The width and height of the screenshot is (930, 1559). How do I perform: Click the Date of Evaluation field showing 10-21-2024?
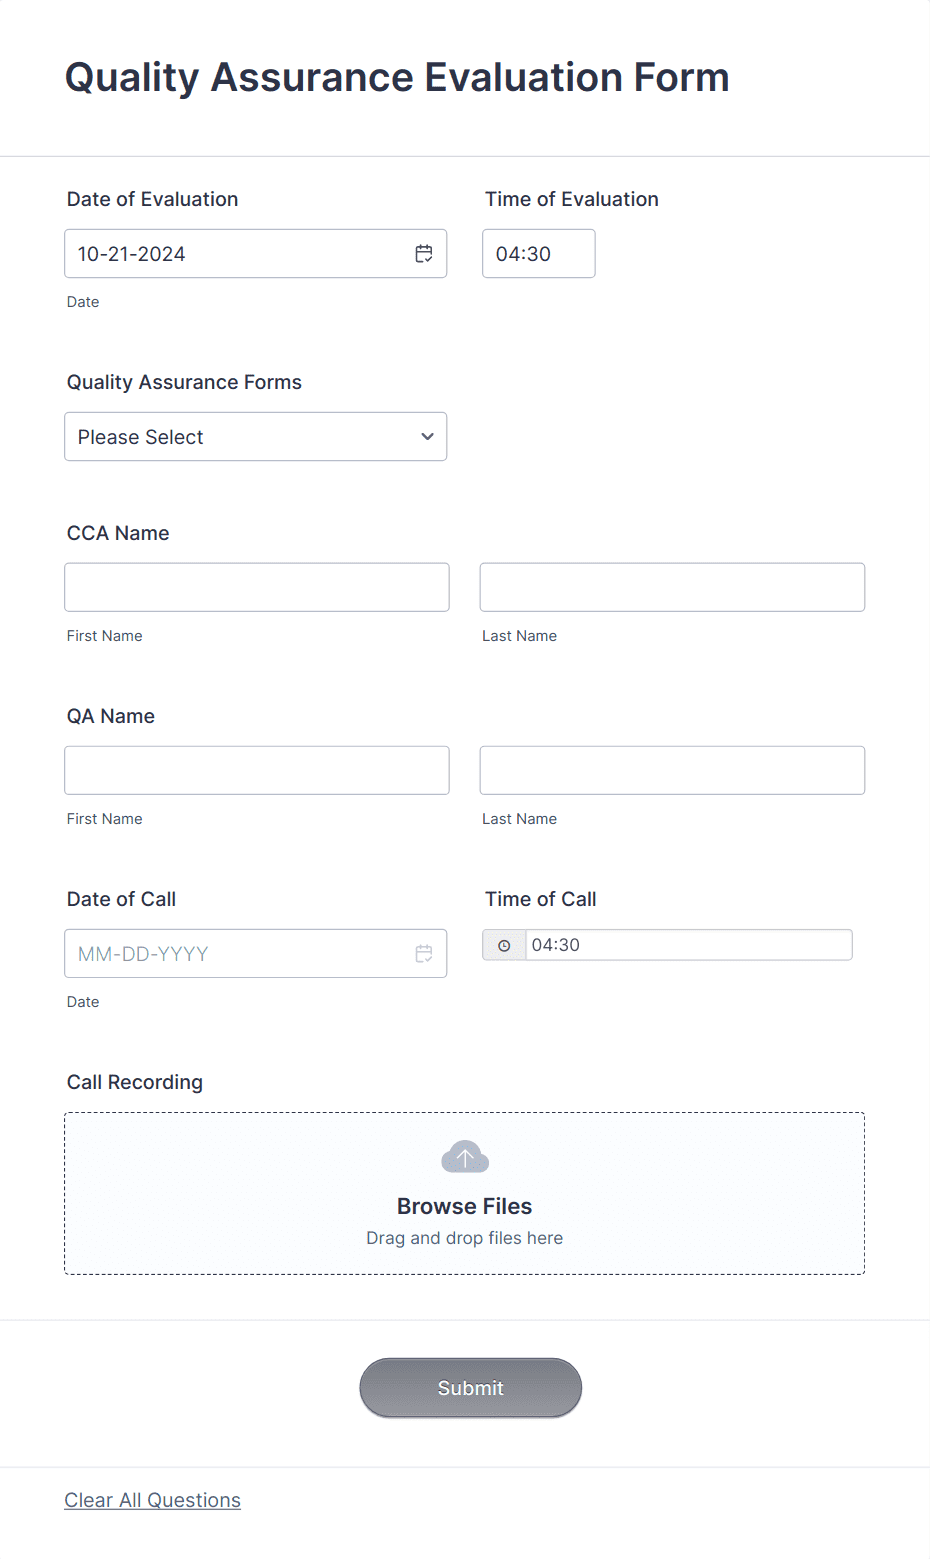(256, 254)
